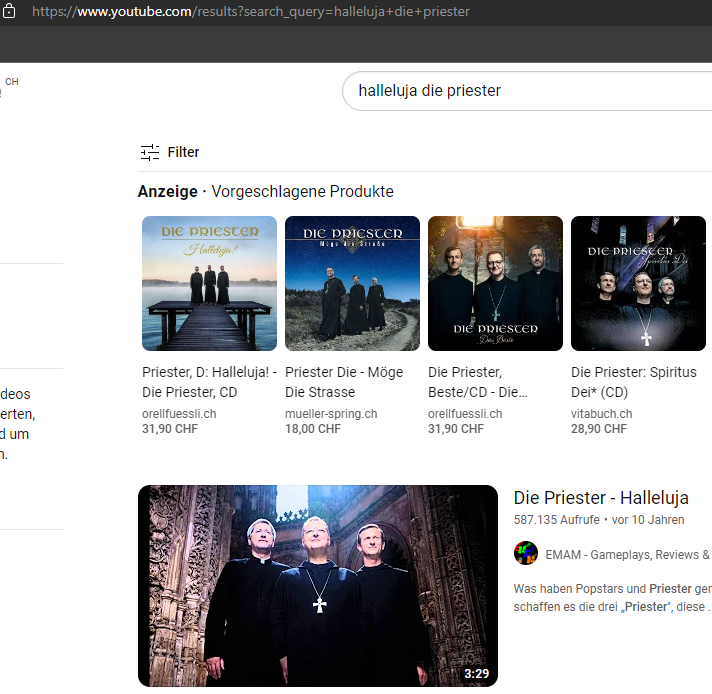Click product title 'Priester Die - Möge Die Strasse'
The width and height of the screenshot is (712, 694).
tap(344, 382)
